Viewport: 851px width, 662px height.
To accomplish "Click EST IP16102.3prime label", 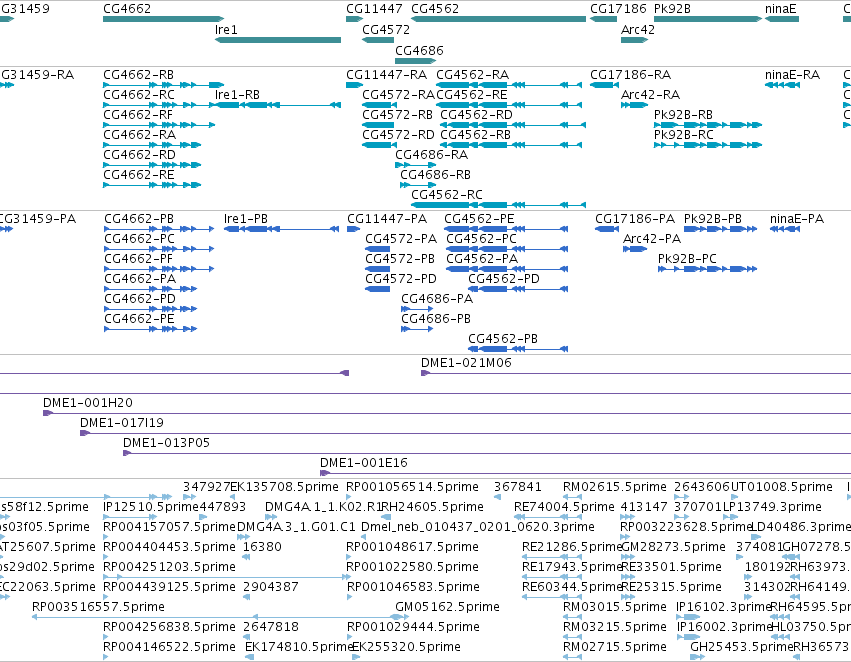I will (x=723, y=607).
